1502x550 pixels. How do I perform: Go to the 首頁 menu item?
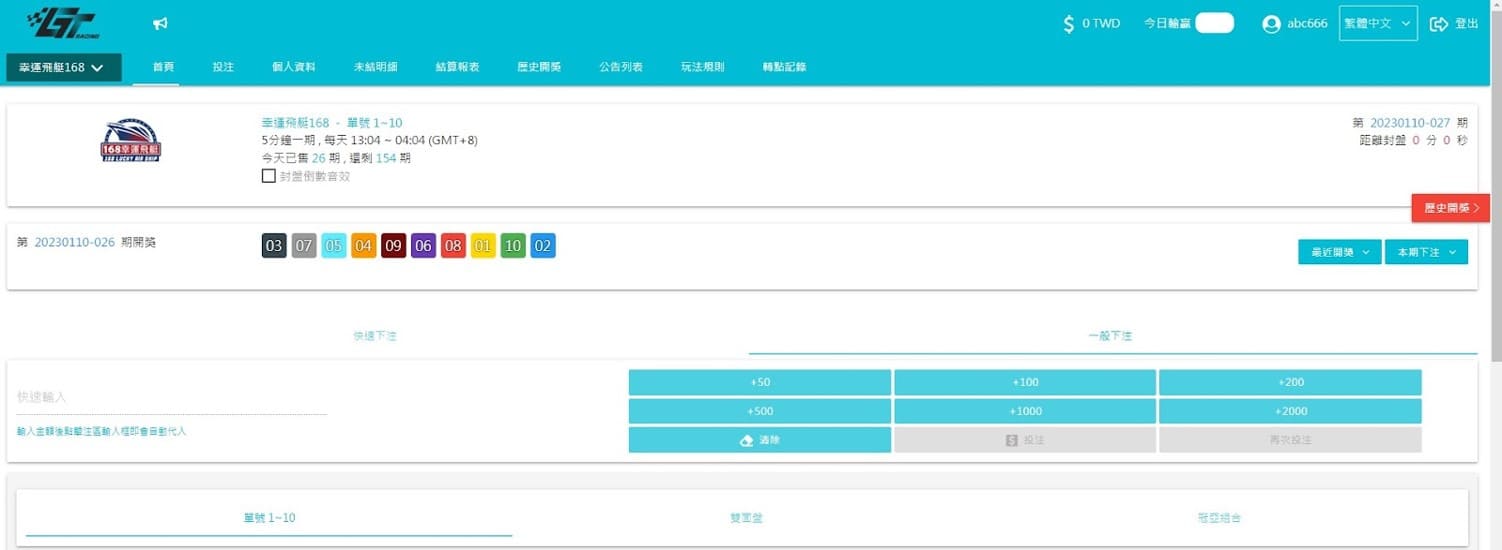(x=164, y=67)
